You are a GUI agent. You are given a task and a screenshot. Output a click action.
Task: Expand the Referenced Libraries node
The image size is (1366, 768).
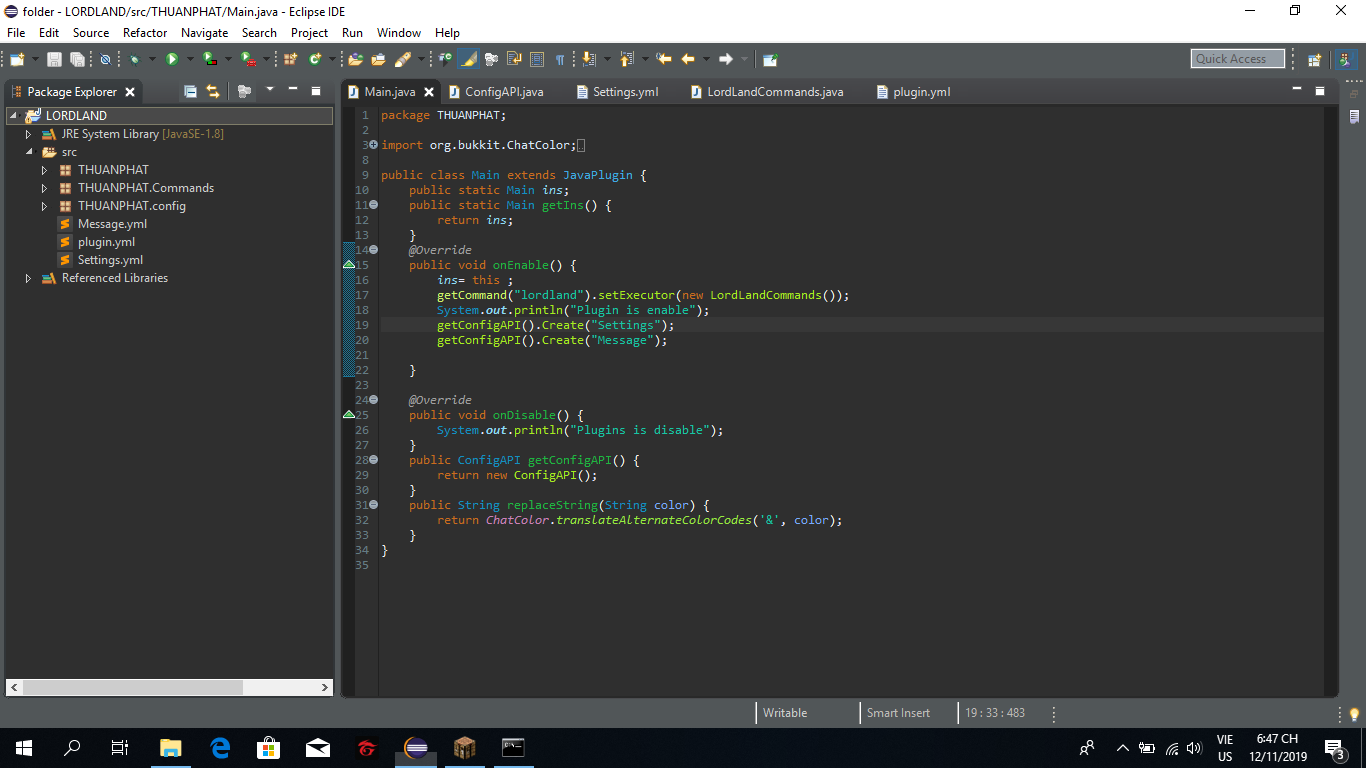click(29, 278)
